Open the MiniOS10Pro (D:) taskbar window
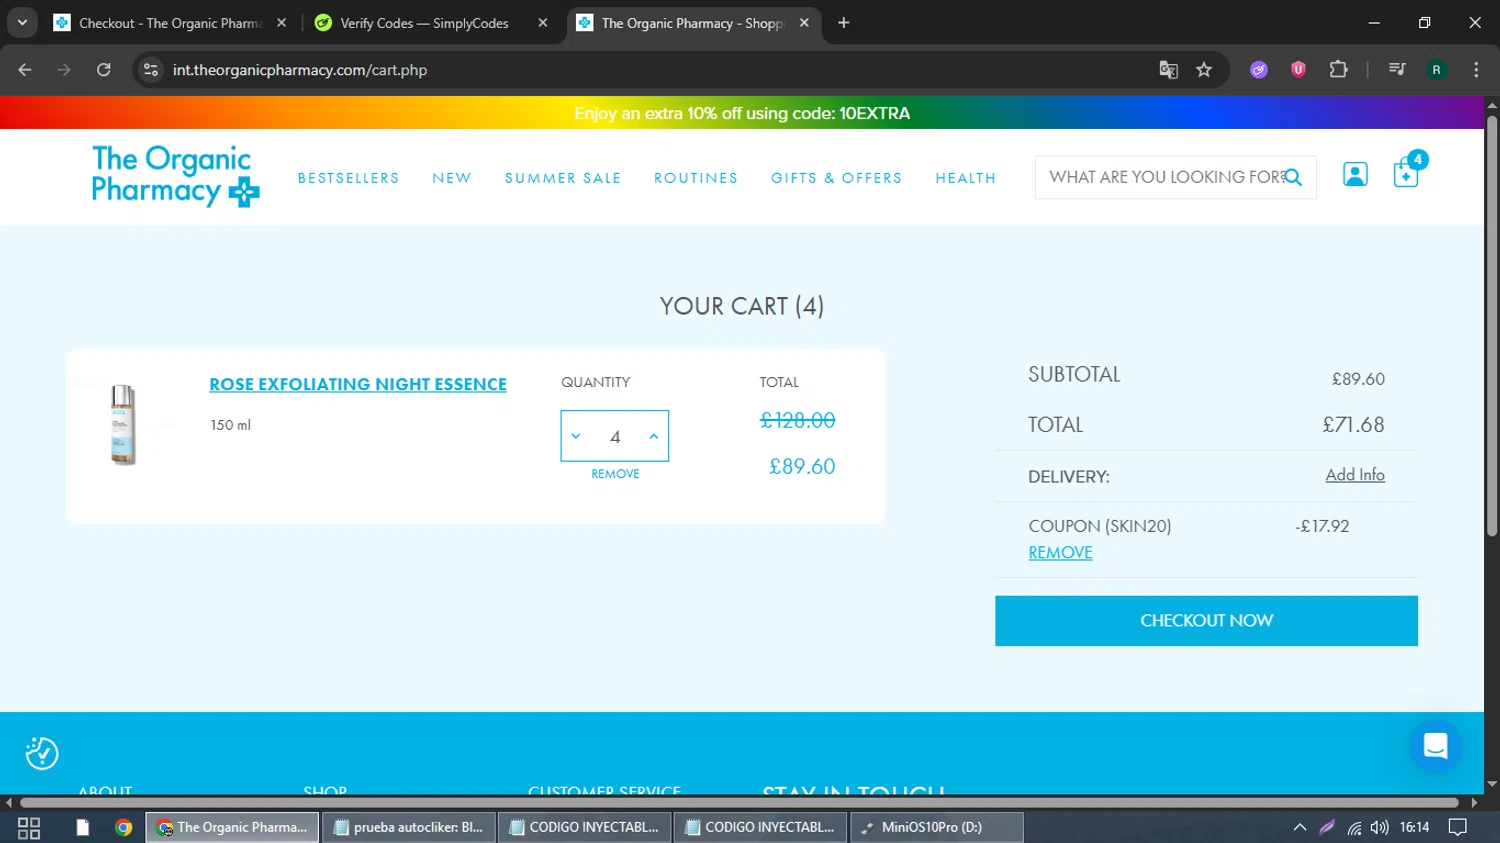The height and width of the screenshot is (843, 1500). pyautogui.click(x=937, y=827)
